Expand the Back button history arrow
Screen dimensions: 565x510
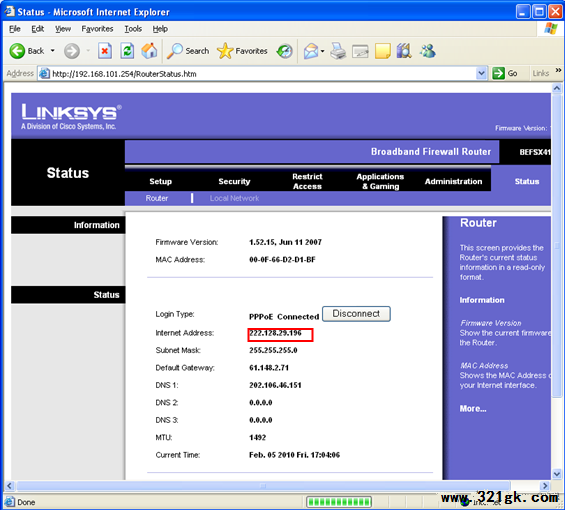click(53, 51)
